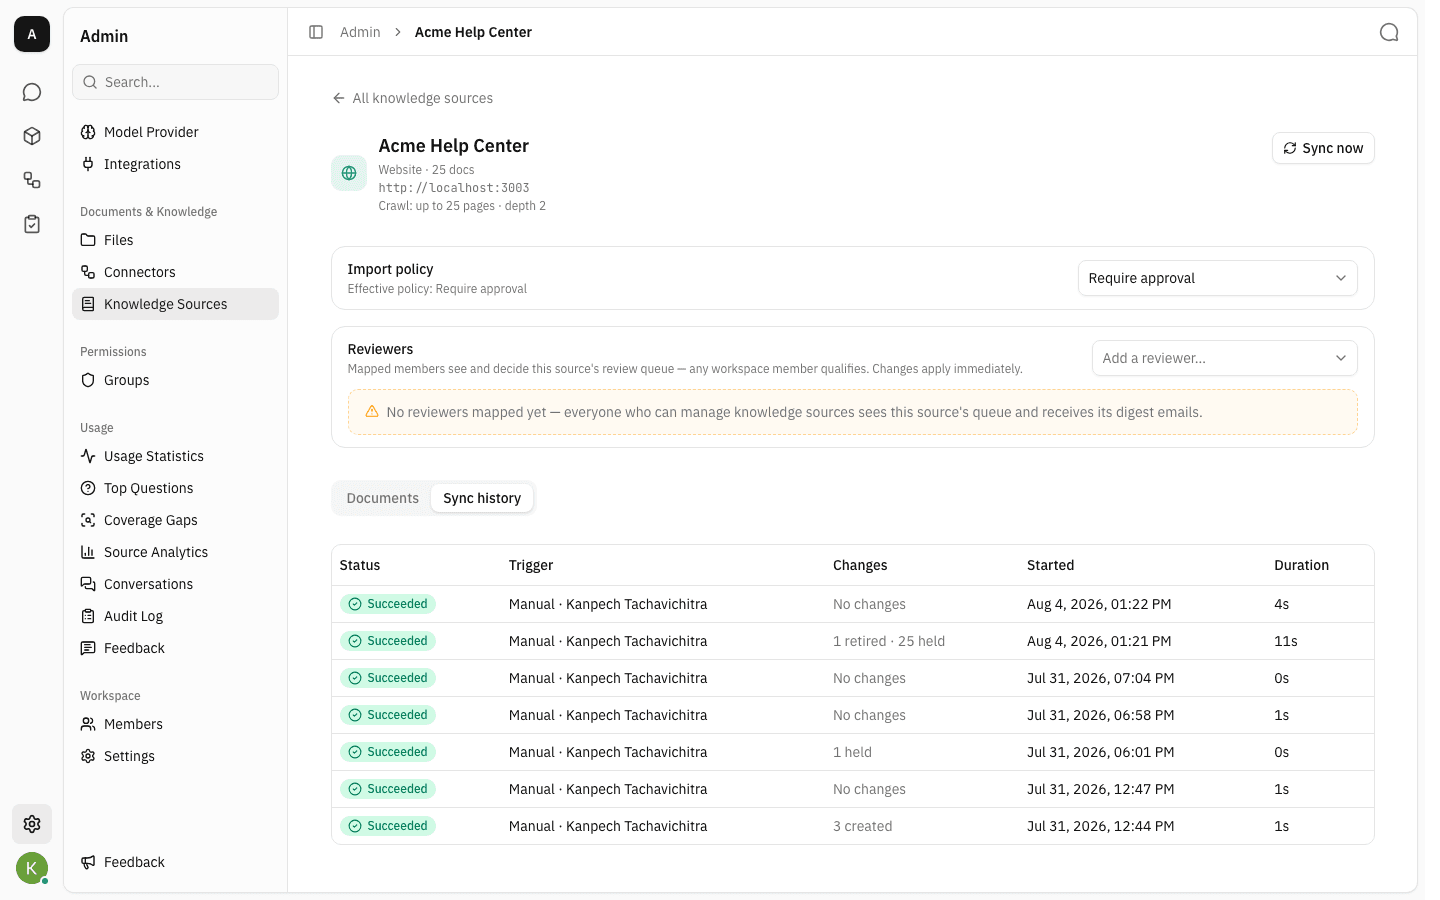This screenshot has height=900, width=1440.
Task: Click the back arrow to All knowledge sources
Action: point(339,98)
